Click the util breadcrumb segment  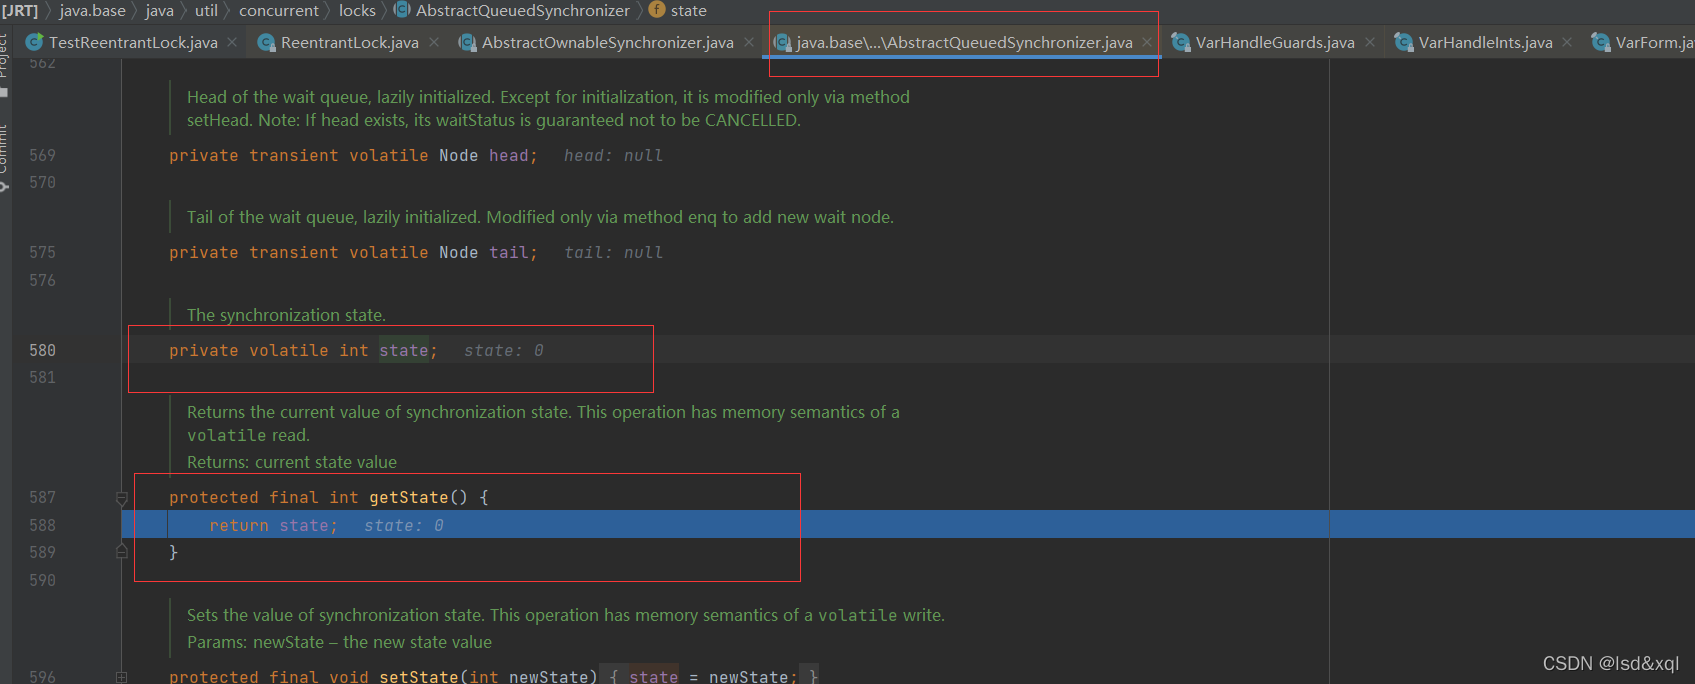[206, 10]
